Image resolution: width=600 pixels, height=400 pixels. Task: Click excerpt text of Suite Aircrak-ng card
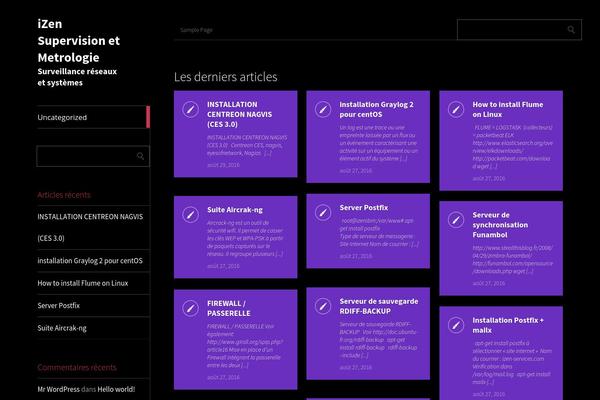click(245, 238)
